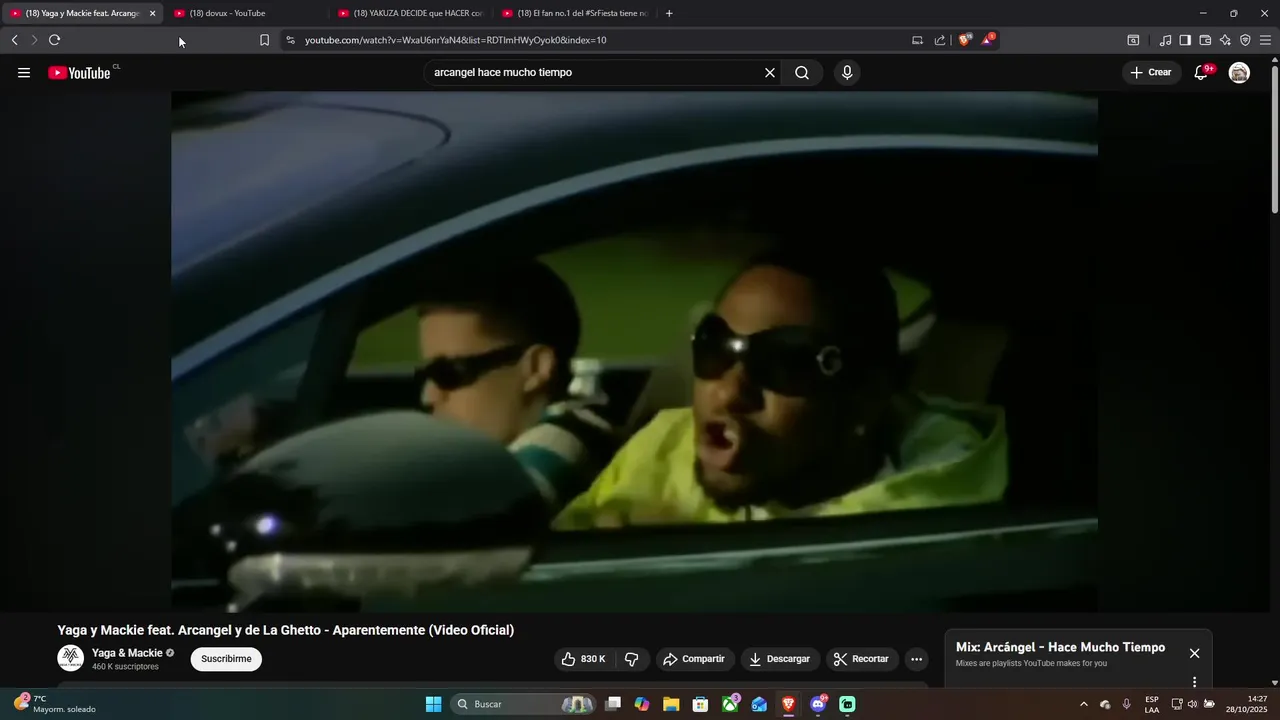The width and height of the screenshot is (1280, 720).
Task: Open Yaga & Mackie channel name
Action: coord(127,653)
